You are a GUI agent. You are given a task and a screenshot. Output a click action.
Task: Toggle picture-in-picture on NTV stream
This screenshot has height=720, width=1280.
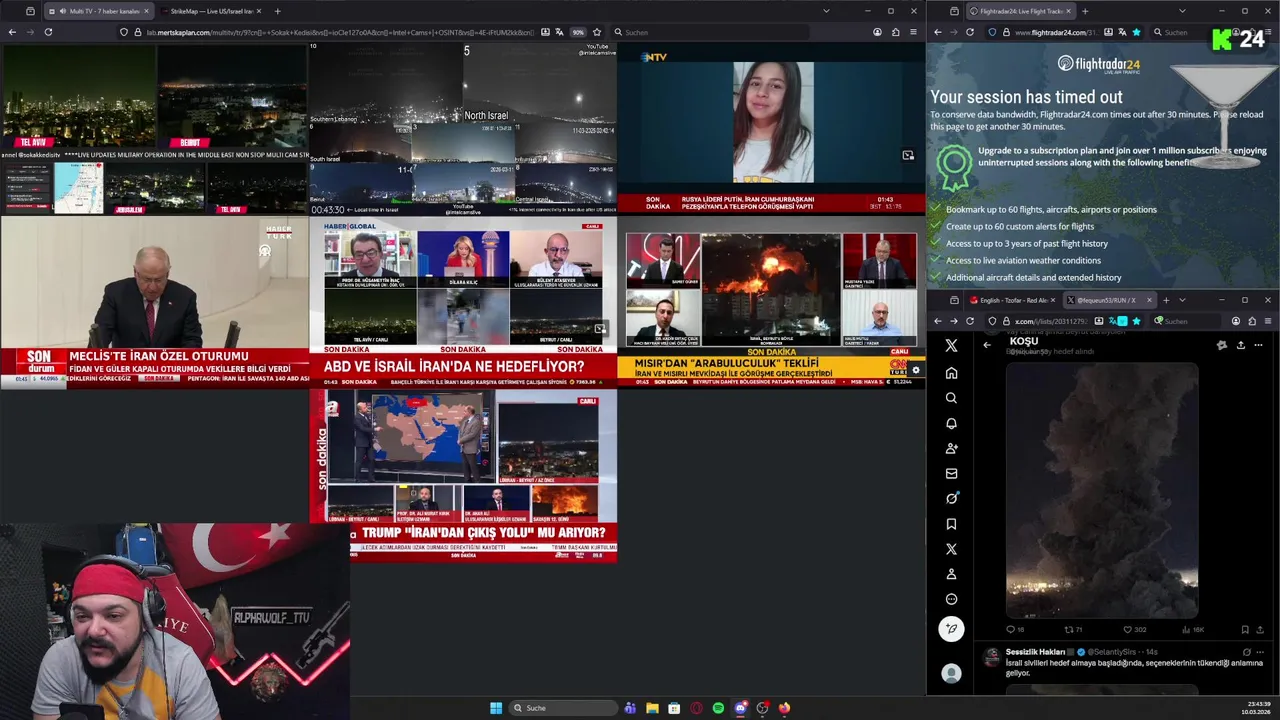pos(908,155)
